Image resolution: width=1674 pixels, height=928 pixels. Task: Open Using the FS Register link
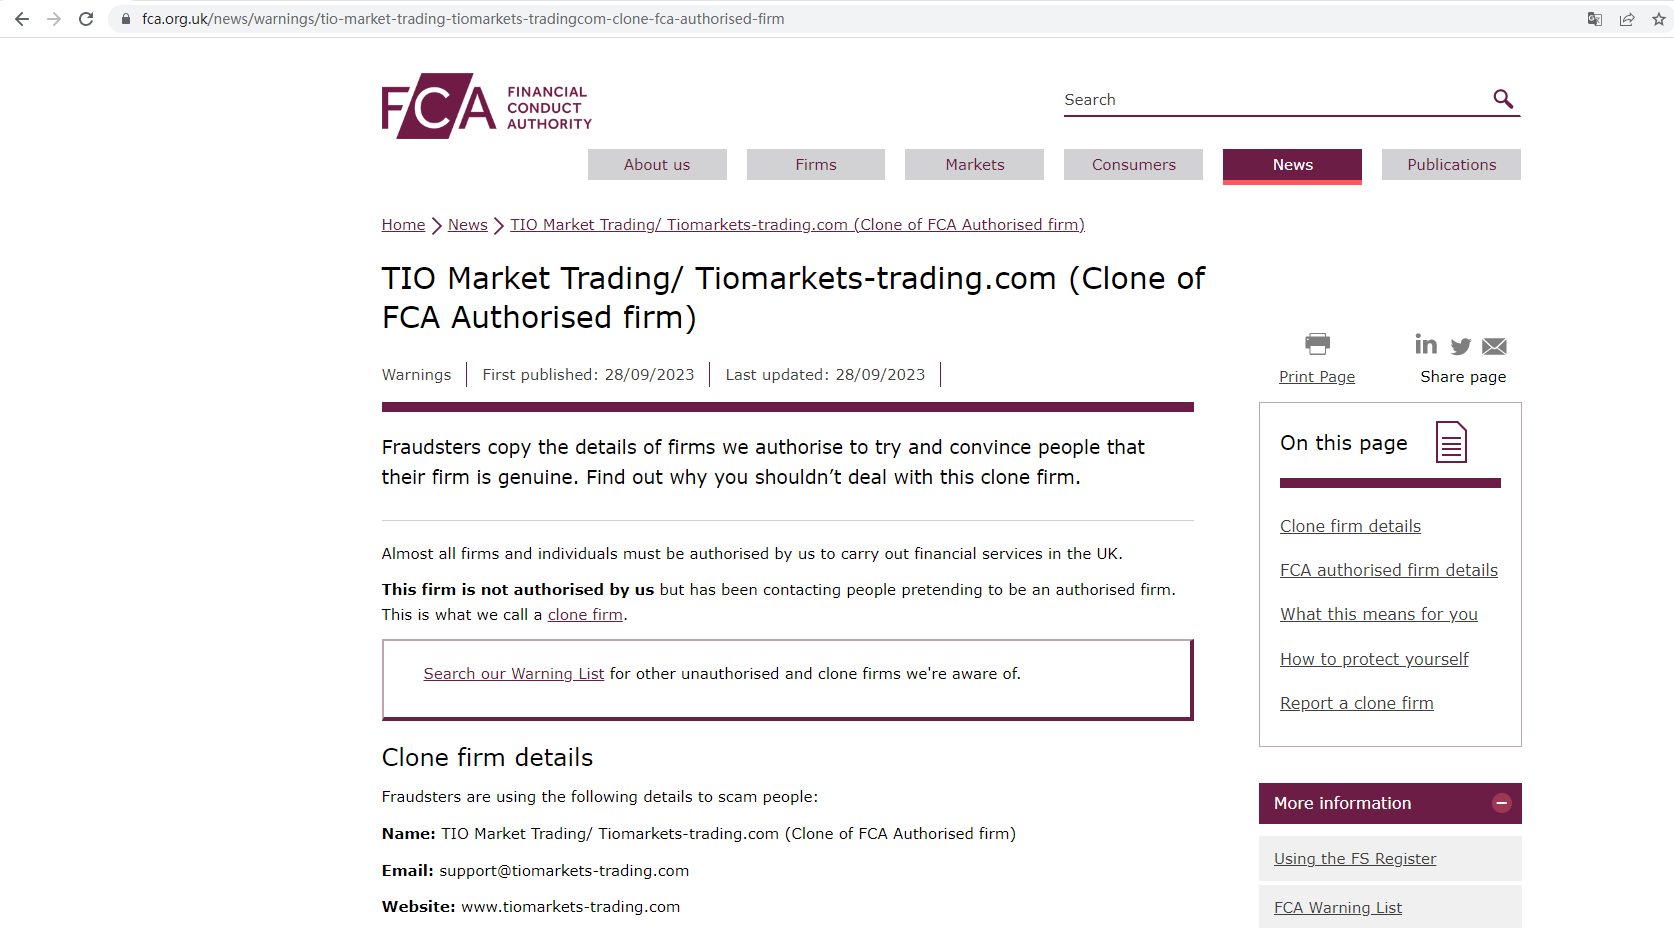click(1354, 859)
